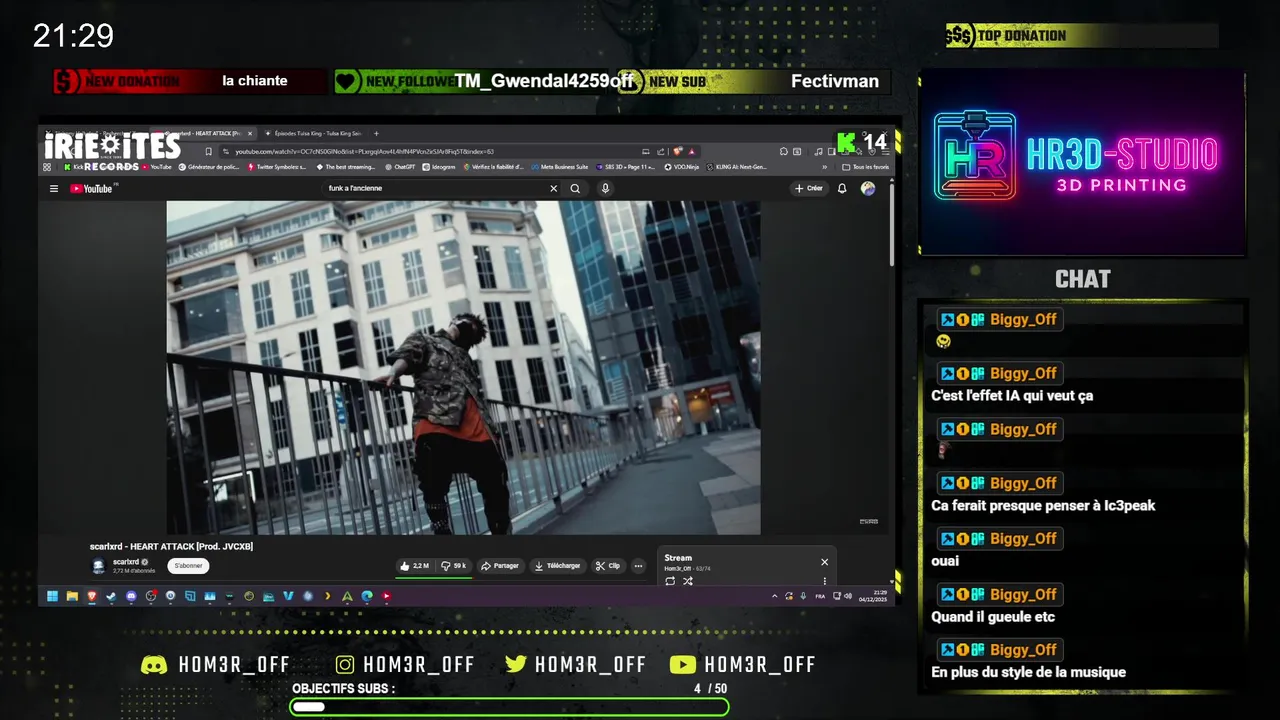Open the ChatGPT bookmark
The width and height of the screenshot is (1280, 720).
400,167
